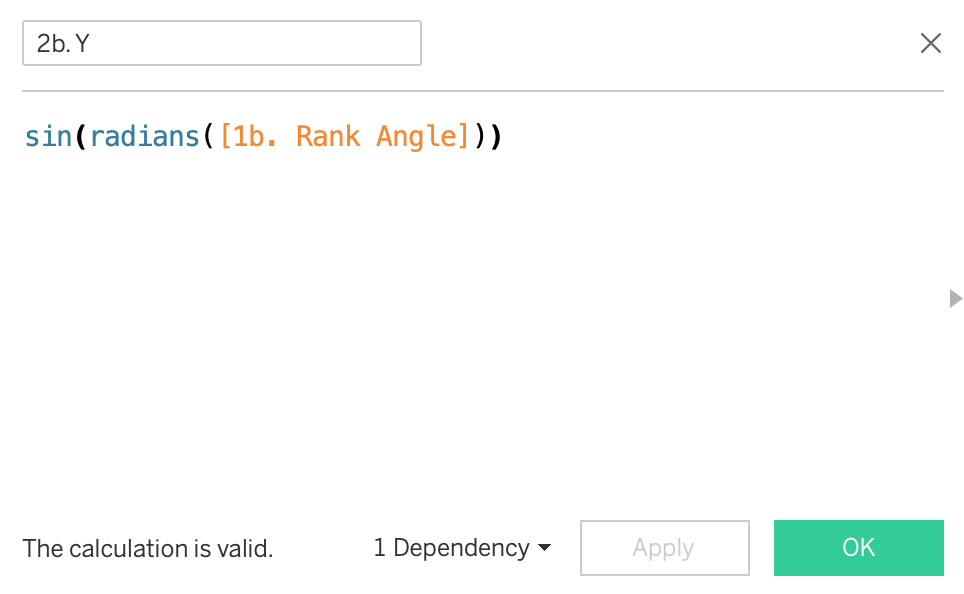Click the sin function in the formula
This screenshot has width=964, height=594.
[x=48, y=136]
